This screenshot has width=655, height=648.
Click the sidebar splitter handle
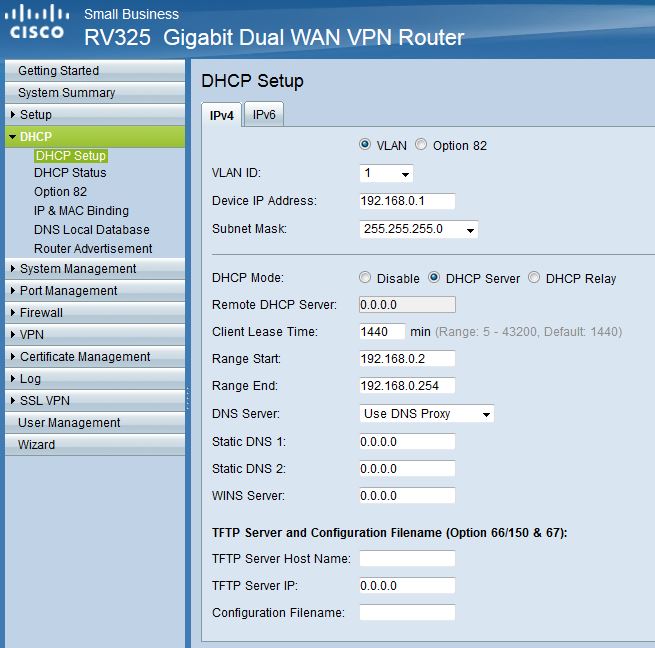[x=188, y=398]
